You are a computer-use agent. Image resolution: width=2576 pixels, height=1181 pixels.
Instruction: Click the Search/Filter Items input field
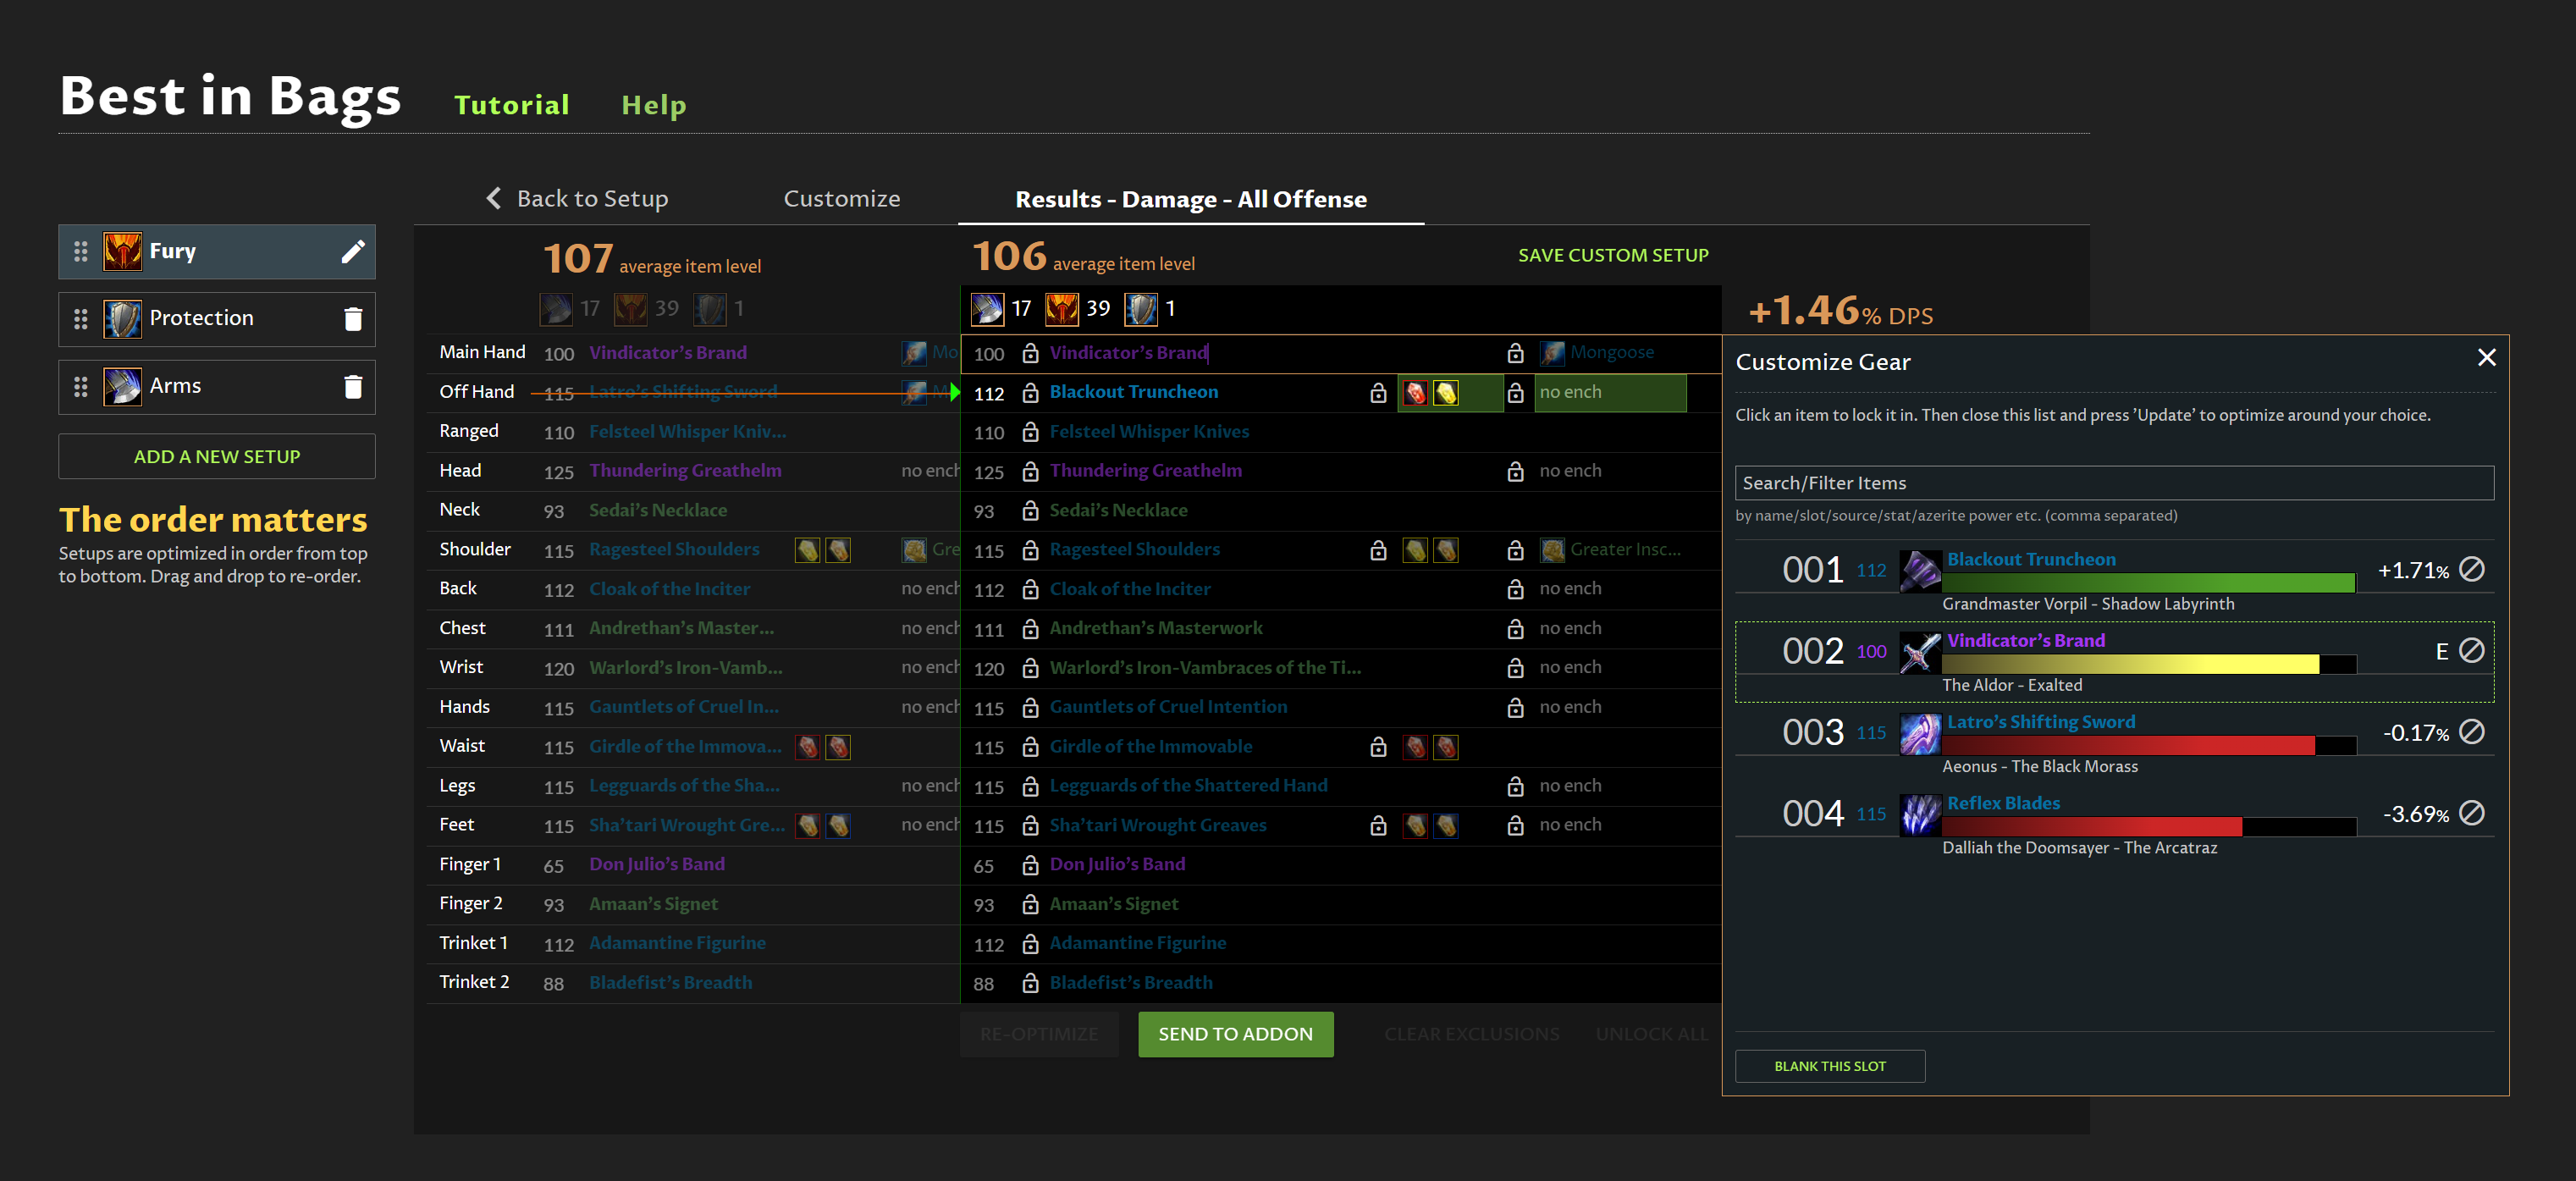(x=2113, y=483)
